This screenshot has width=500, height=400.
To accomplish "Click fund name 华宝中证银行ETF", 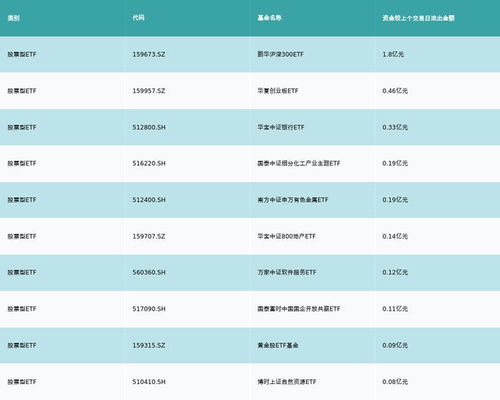I will coord(281,127).
